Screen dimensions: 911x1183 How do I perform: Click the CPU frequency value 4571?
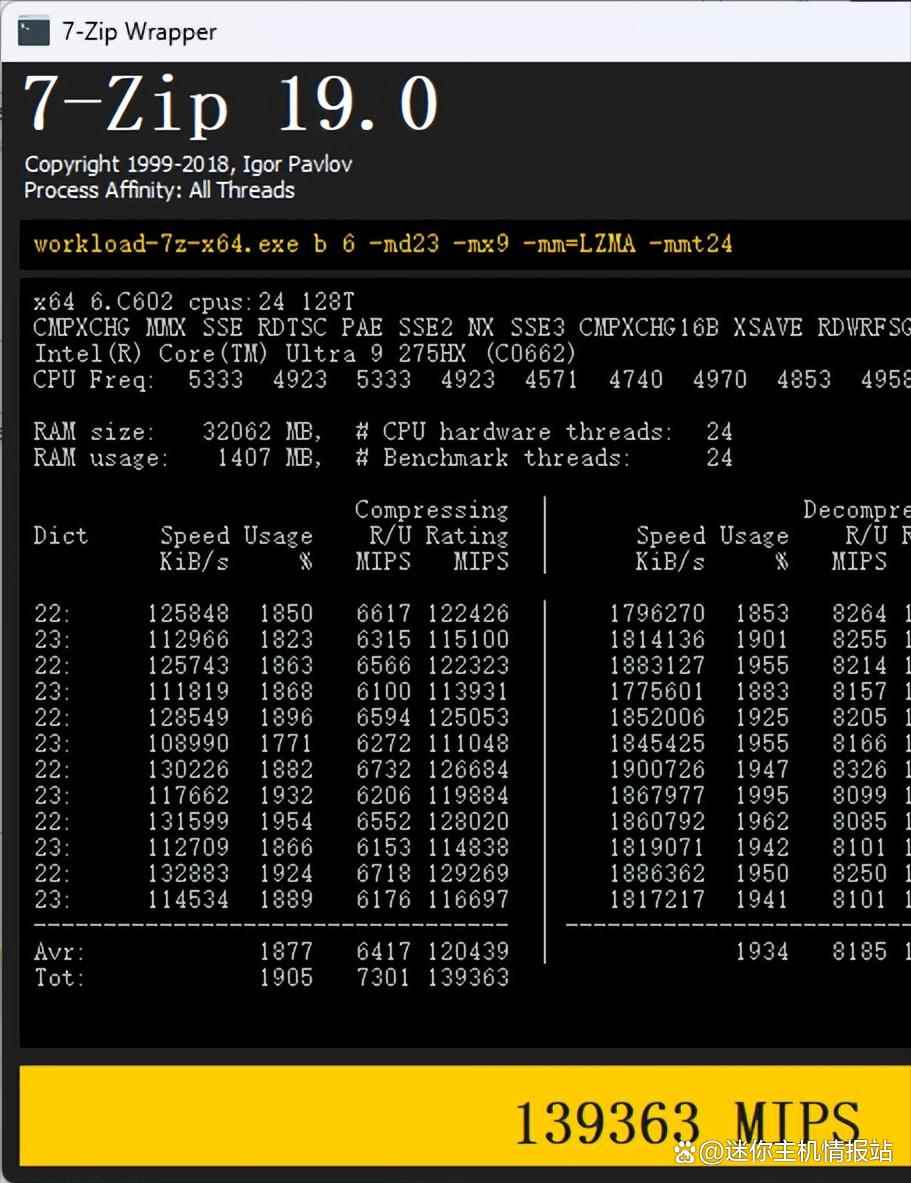[552, 379]
